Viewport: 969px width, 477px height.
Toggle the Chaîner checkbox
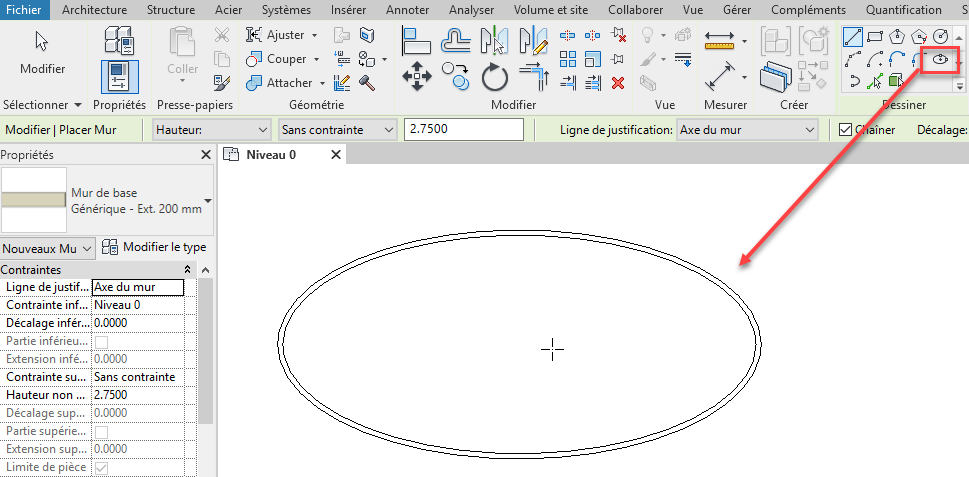point(846,130)
